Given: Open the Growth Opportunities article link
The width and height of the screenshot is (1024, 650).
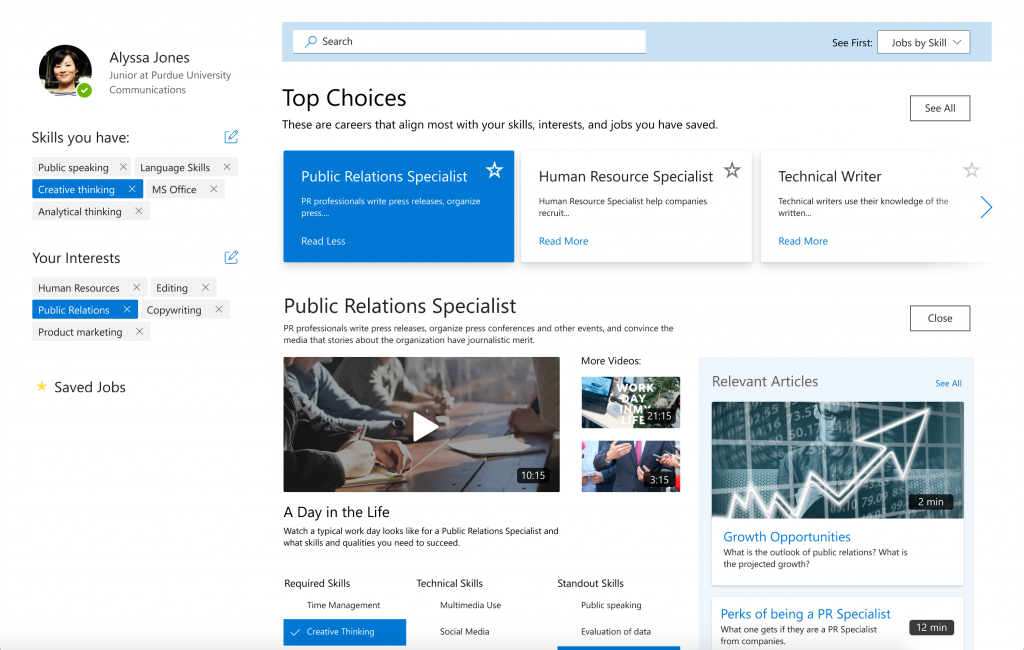Looking at the screenshot, I should tap(786, 537).
